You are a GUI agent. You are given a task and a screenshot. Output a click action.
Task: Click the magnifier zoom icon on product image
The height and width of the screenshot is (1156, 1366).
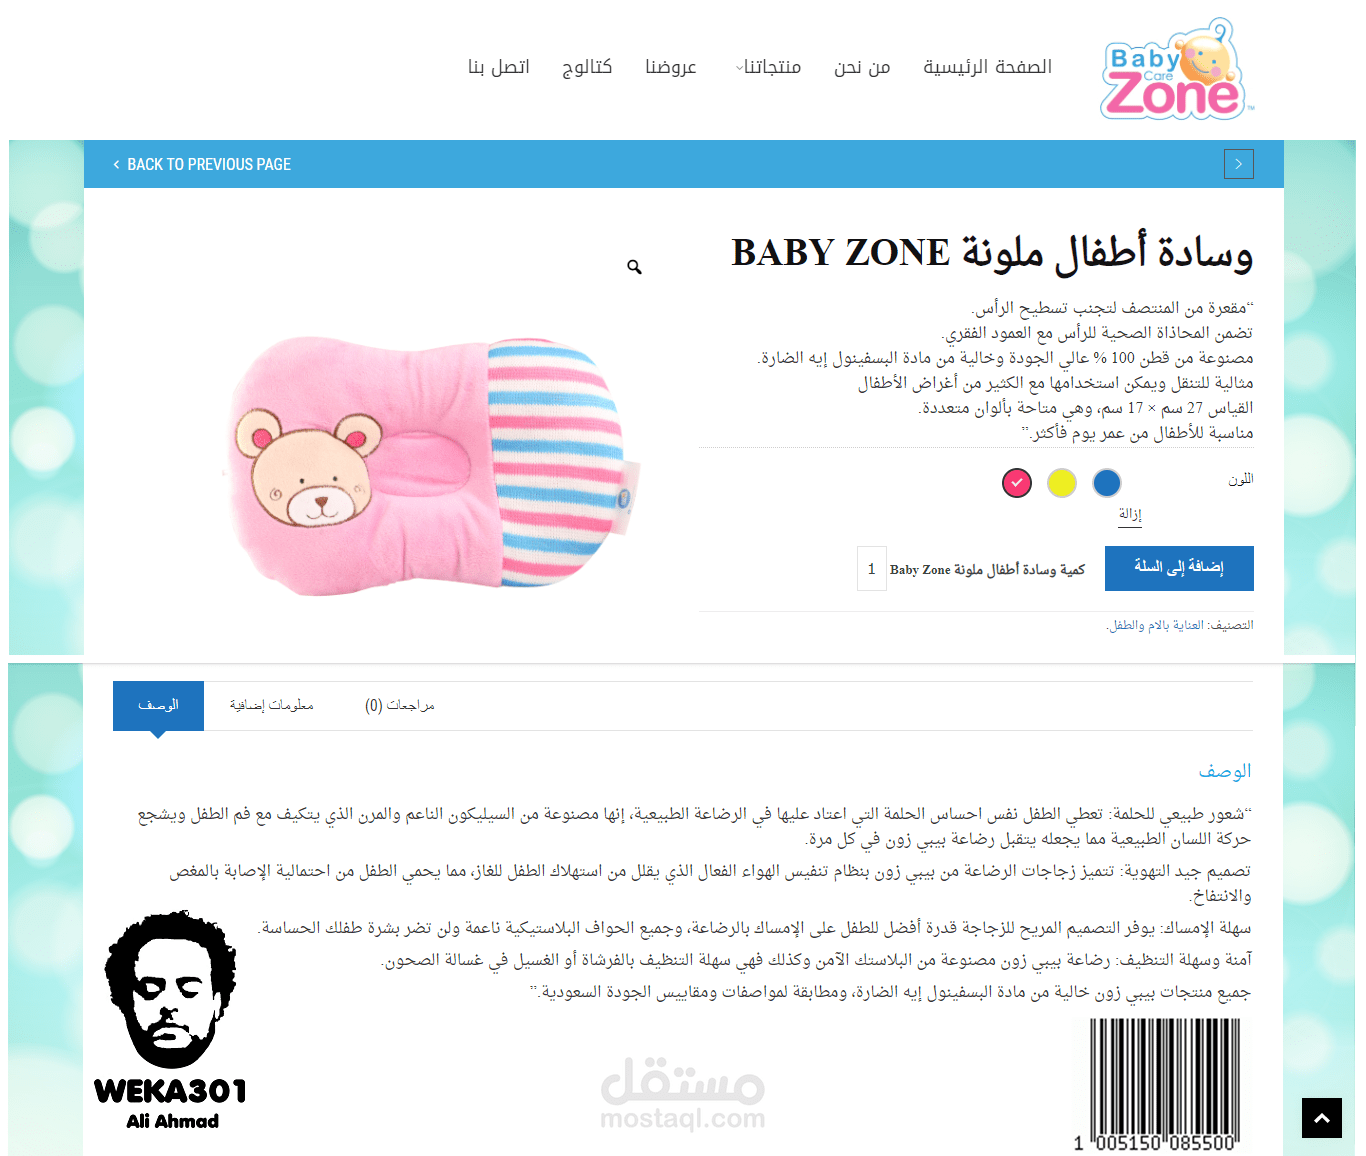tap(634, 267)
